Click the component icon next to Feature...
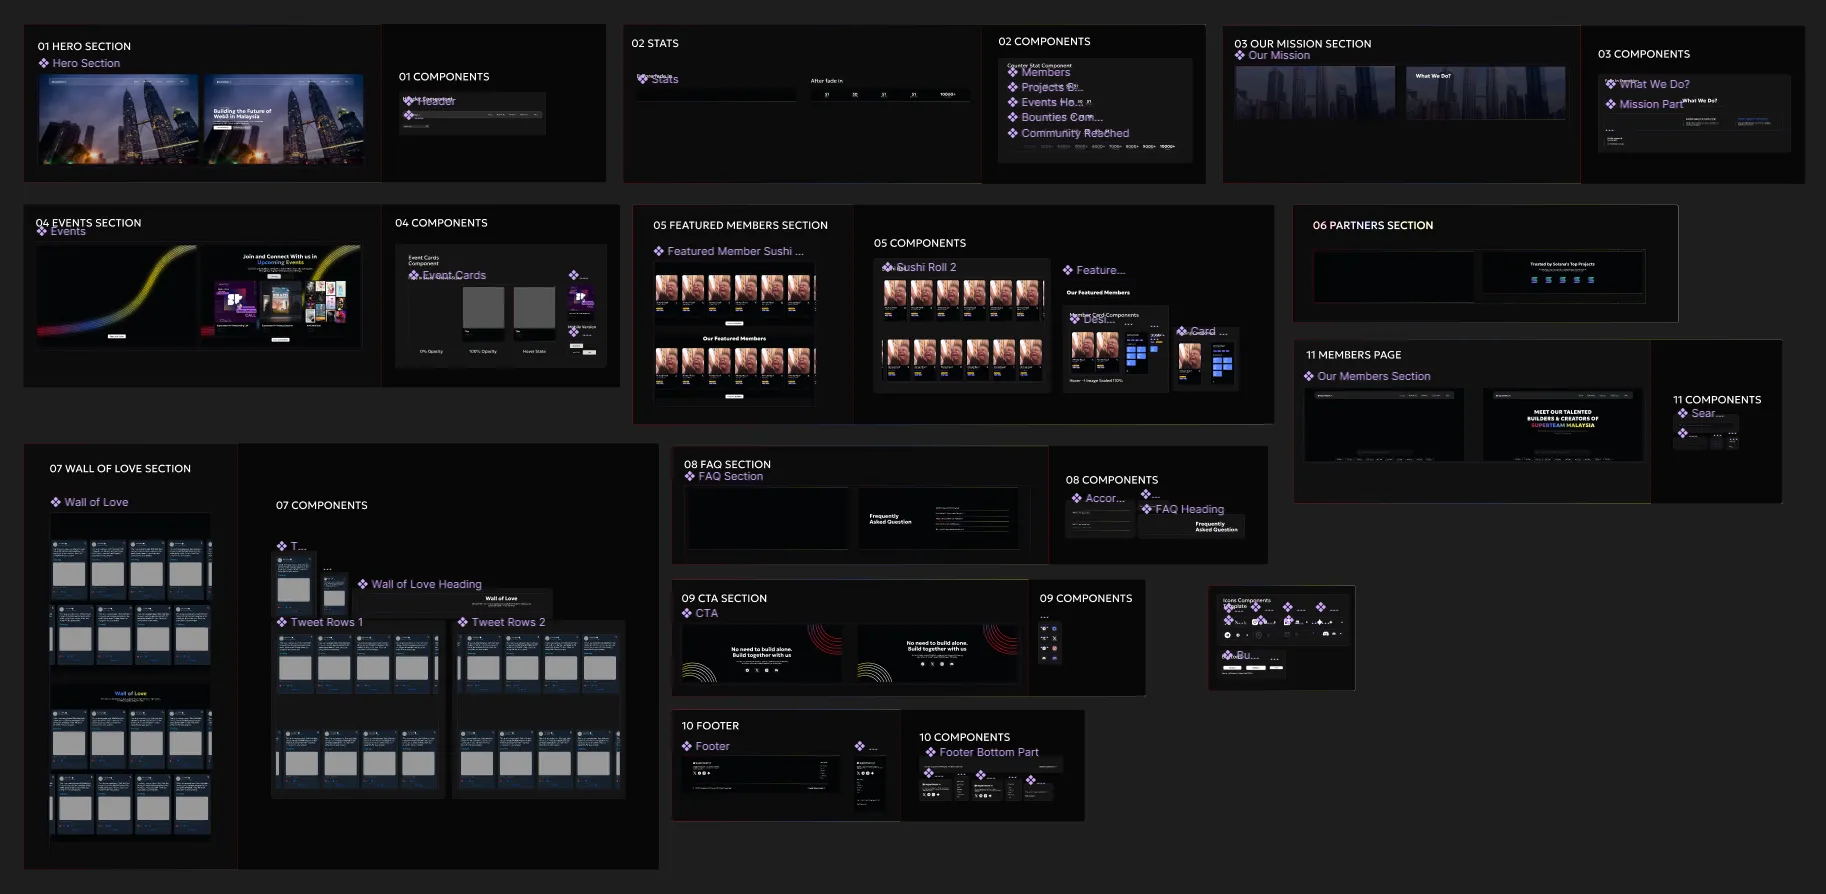The width and height of the screenshot is (1826, 894). pyautogui.click(x=1068, y=270)
